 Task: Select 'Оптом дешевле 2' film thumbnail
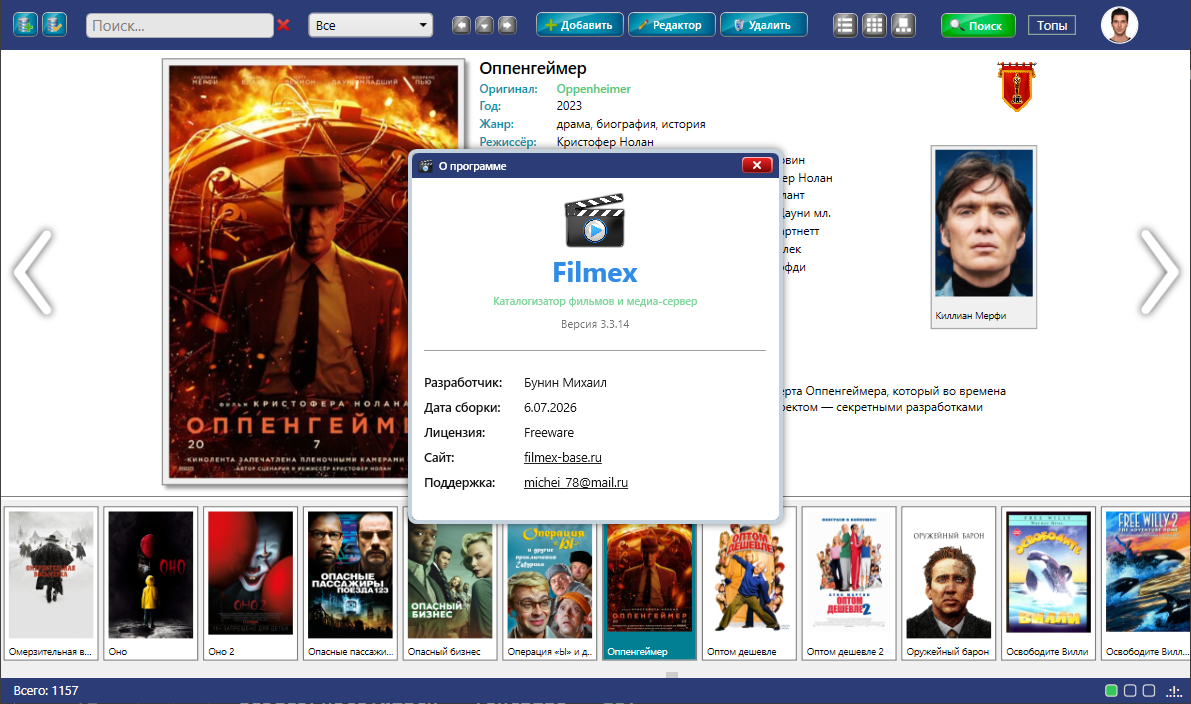pos(848,583)
